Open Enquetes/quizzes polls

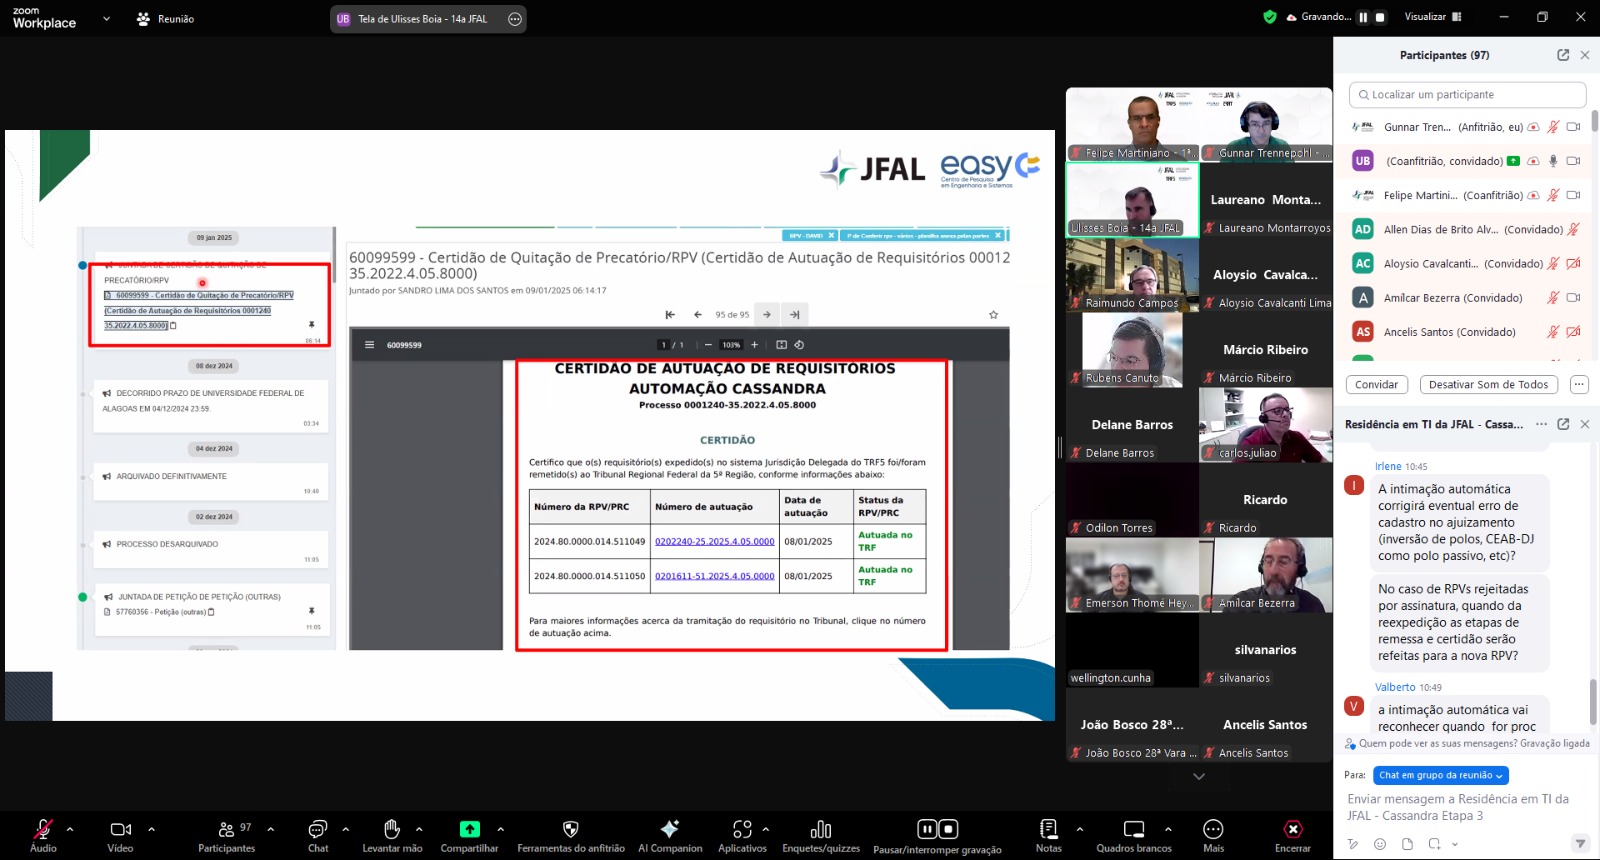[x=821, y=835]
